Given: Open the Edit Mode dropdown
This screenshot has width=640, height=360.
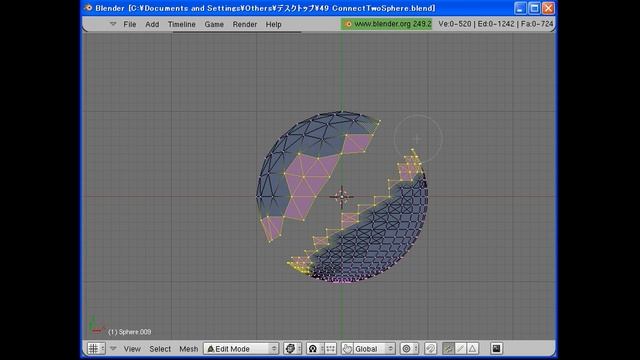Looking at the screenshot, I should (241, 349).
